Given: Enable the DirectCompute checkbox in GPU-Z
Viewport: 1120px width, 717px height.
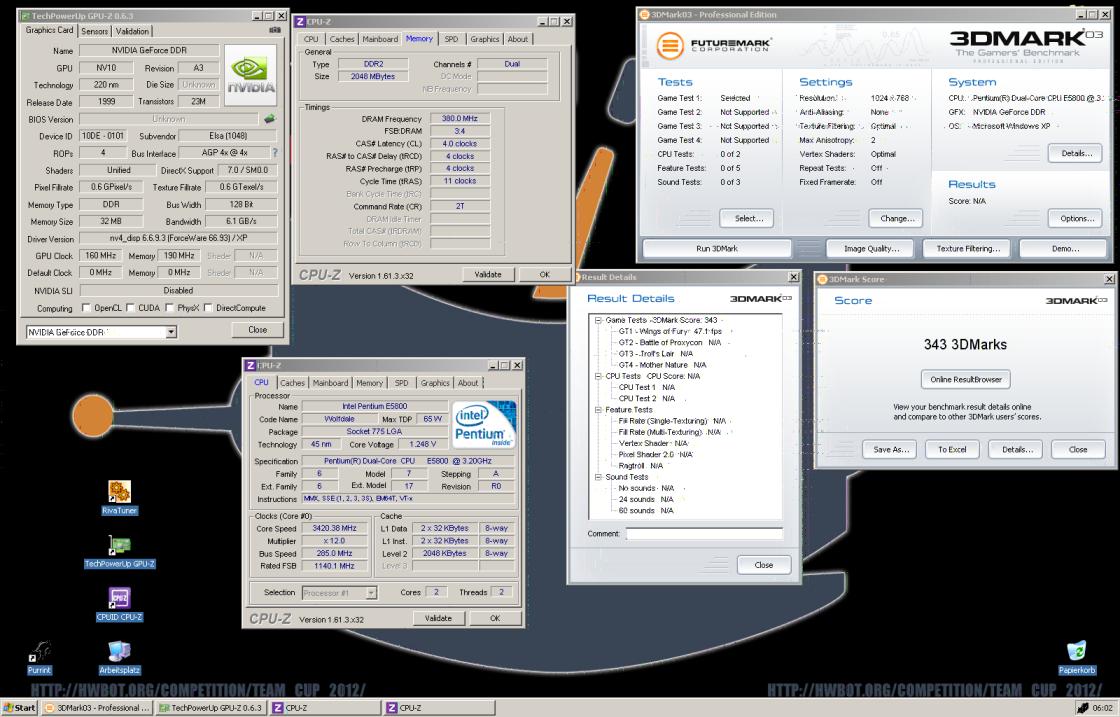Looking at the screenshot, I should coord(208,308).
